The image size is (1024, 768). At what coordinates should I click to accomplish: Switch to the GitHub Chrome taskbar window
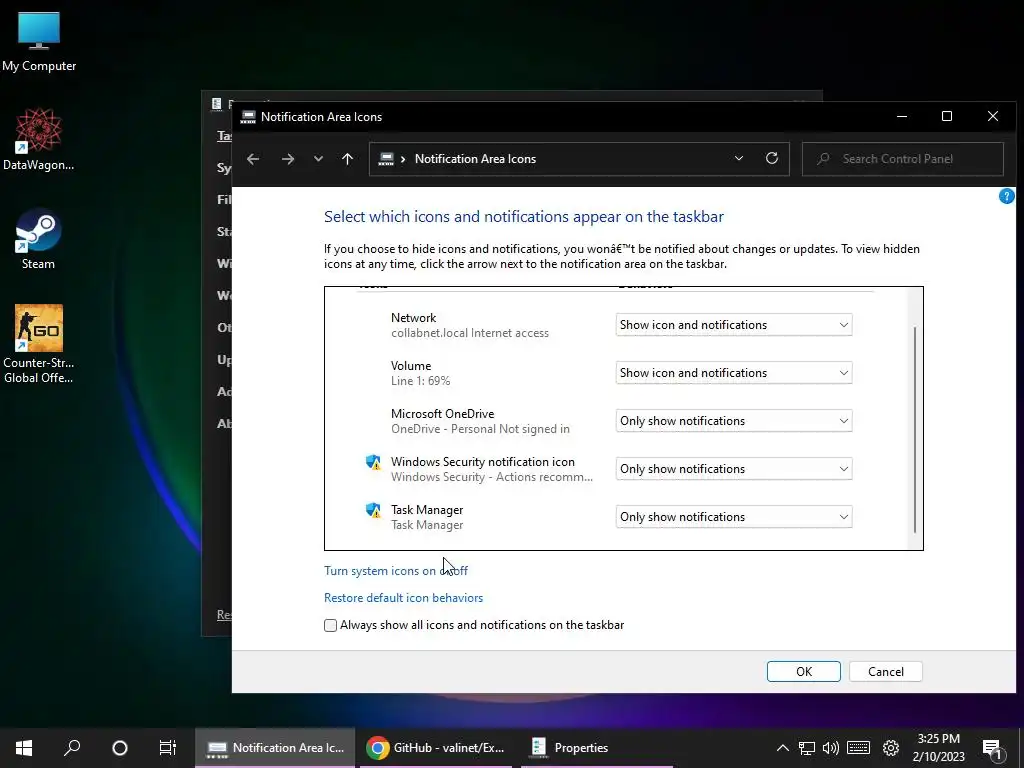[x=438, y=748]
